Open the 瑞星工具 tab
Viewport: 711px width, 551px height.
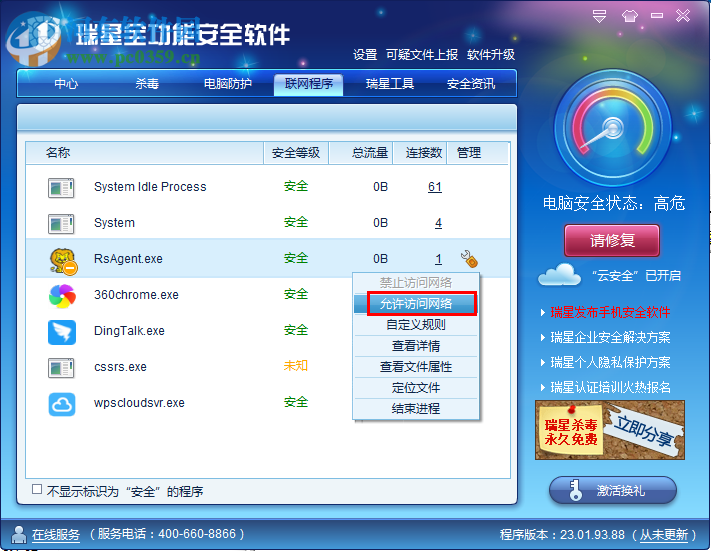tap(390, 84)
